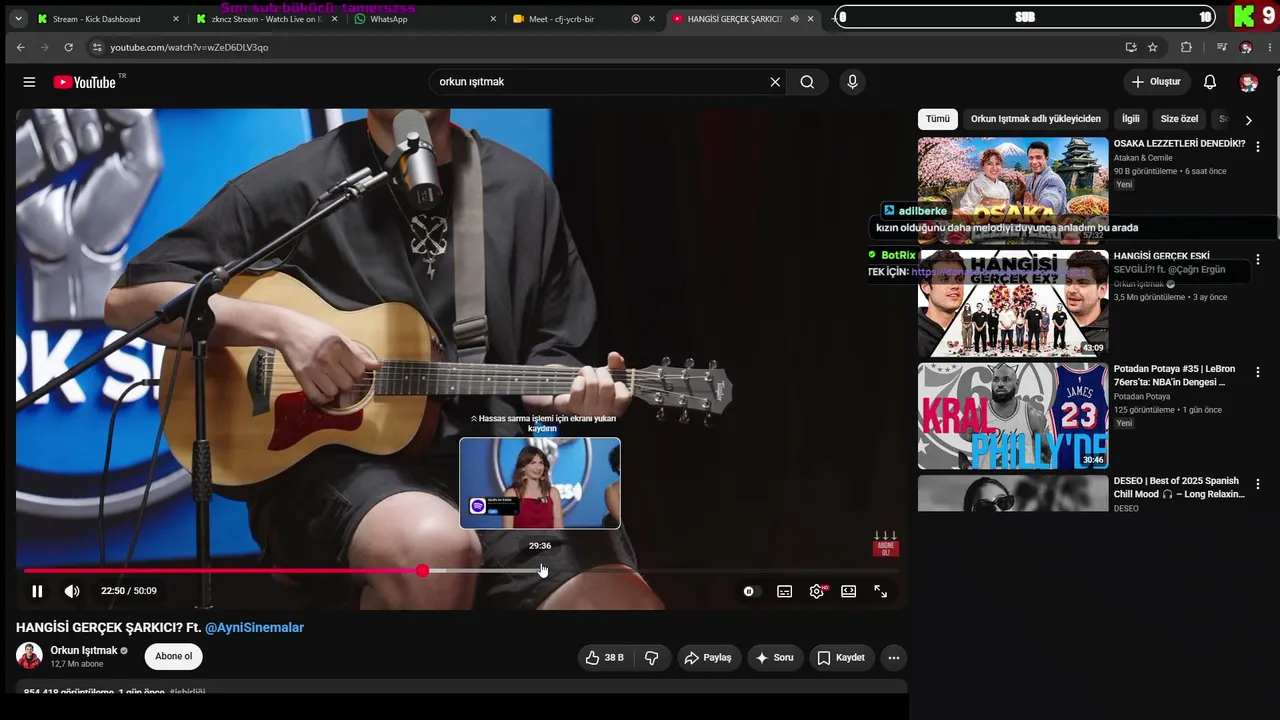Select the Orkun Işıtmak adlı yükleyiciden chip
This screenshot has width=1280, height=720.
point(1036,119)
